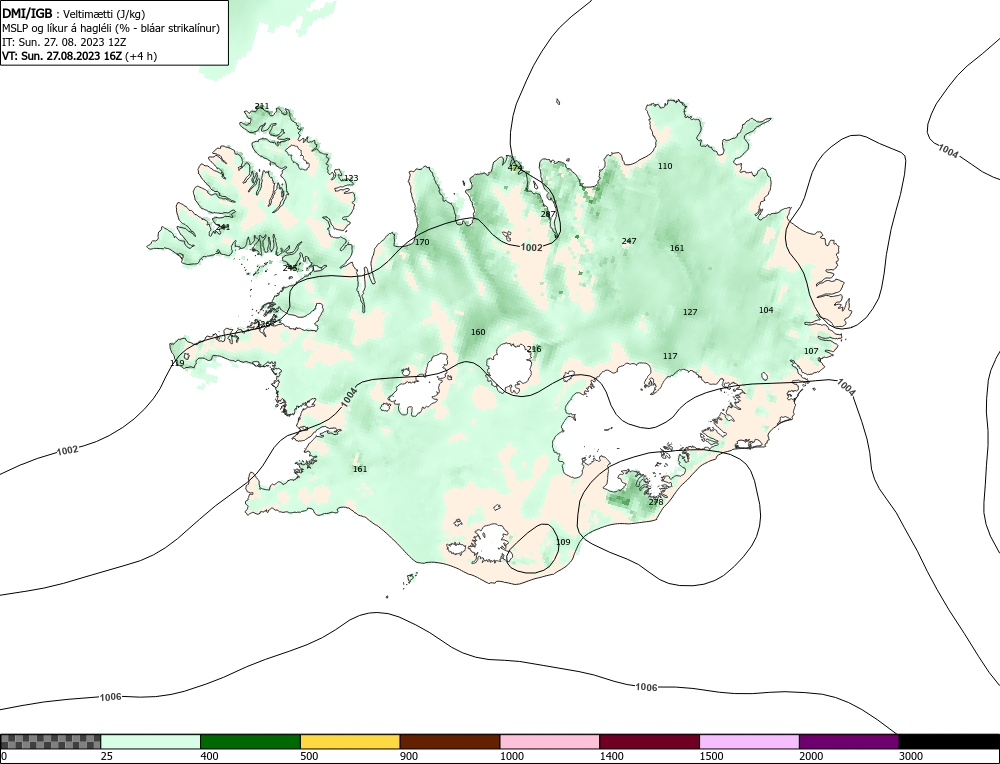The image size is (1000, 764).
Task: Click the yellow 500–900 legend swatch
Action: tap(350, 742)
